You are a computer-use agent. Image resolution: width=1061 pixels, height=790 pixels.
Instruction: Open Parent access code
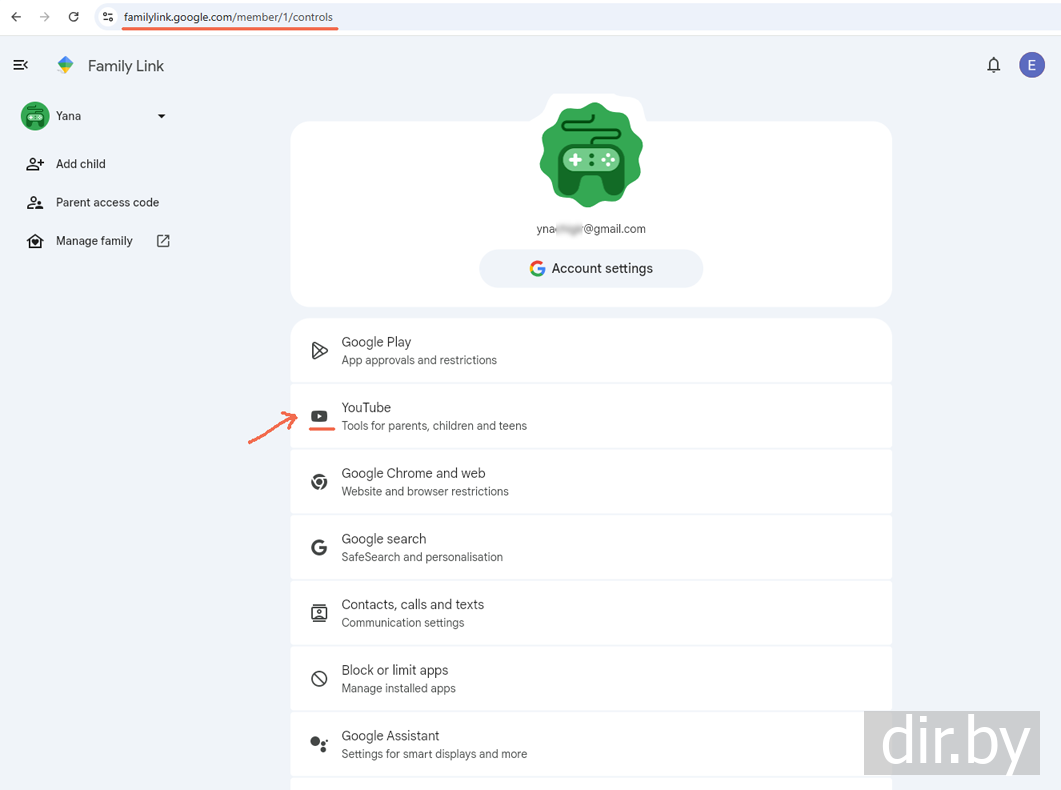coord(107,202)
